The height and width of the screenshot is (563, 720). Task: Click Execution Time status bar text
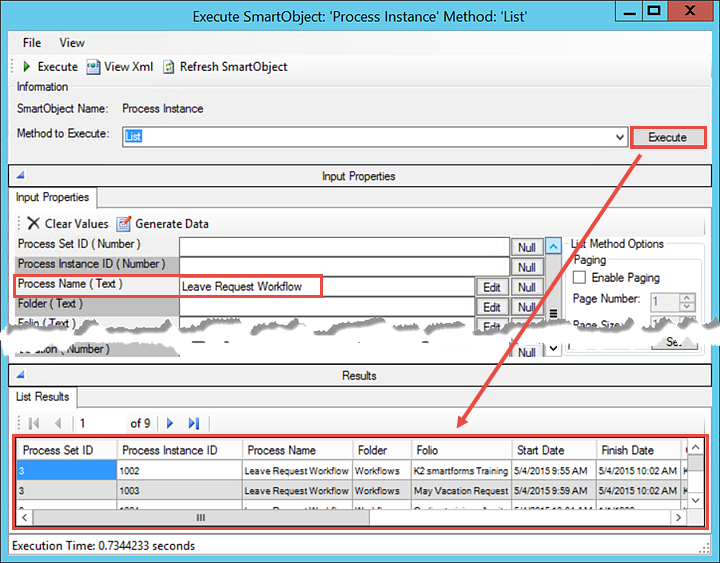click(104, 546)
